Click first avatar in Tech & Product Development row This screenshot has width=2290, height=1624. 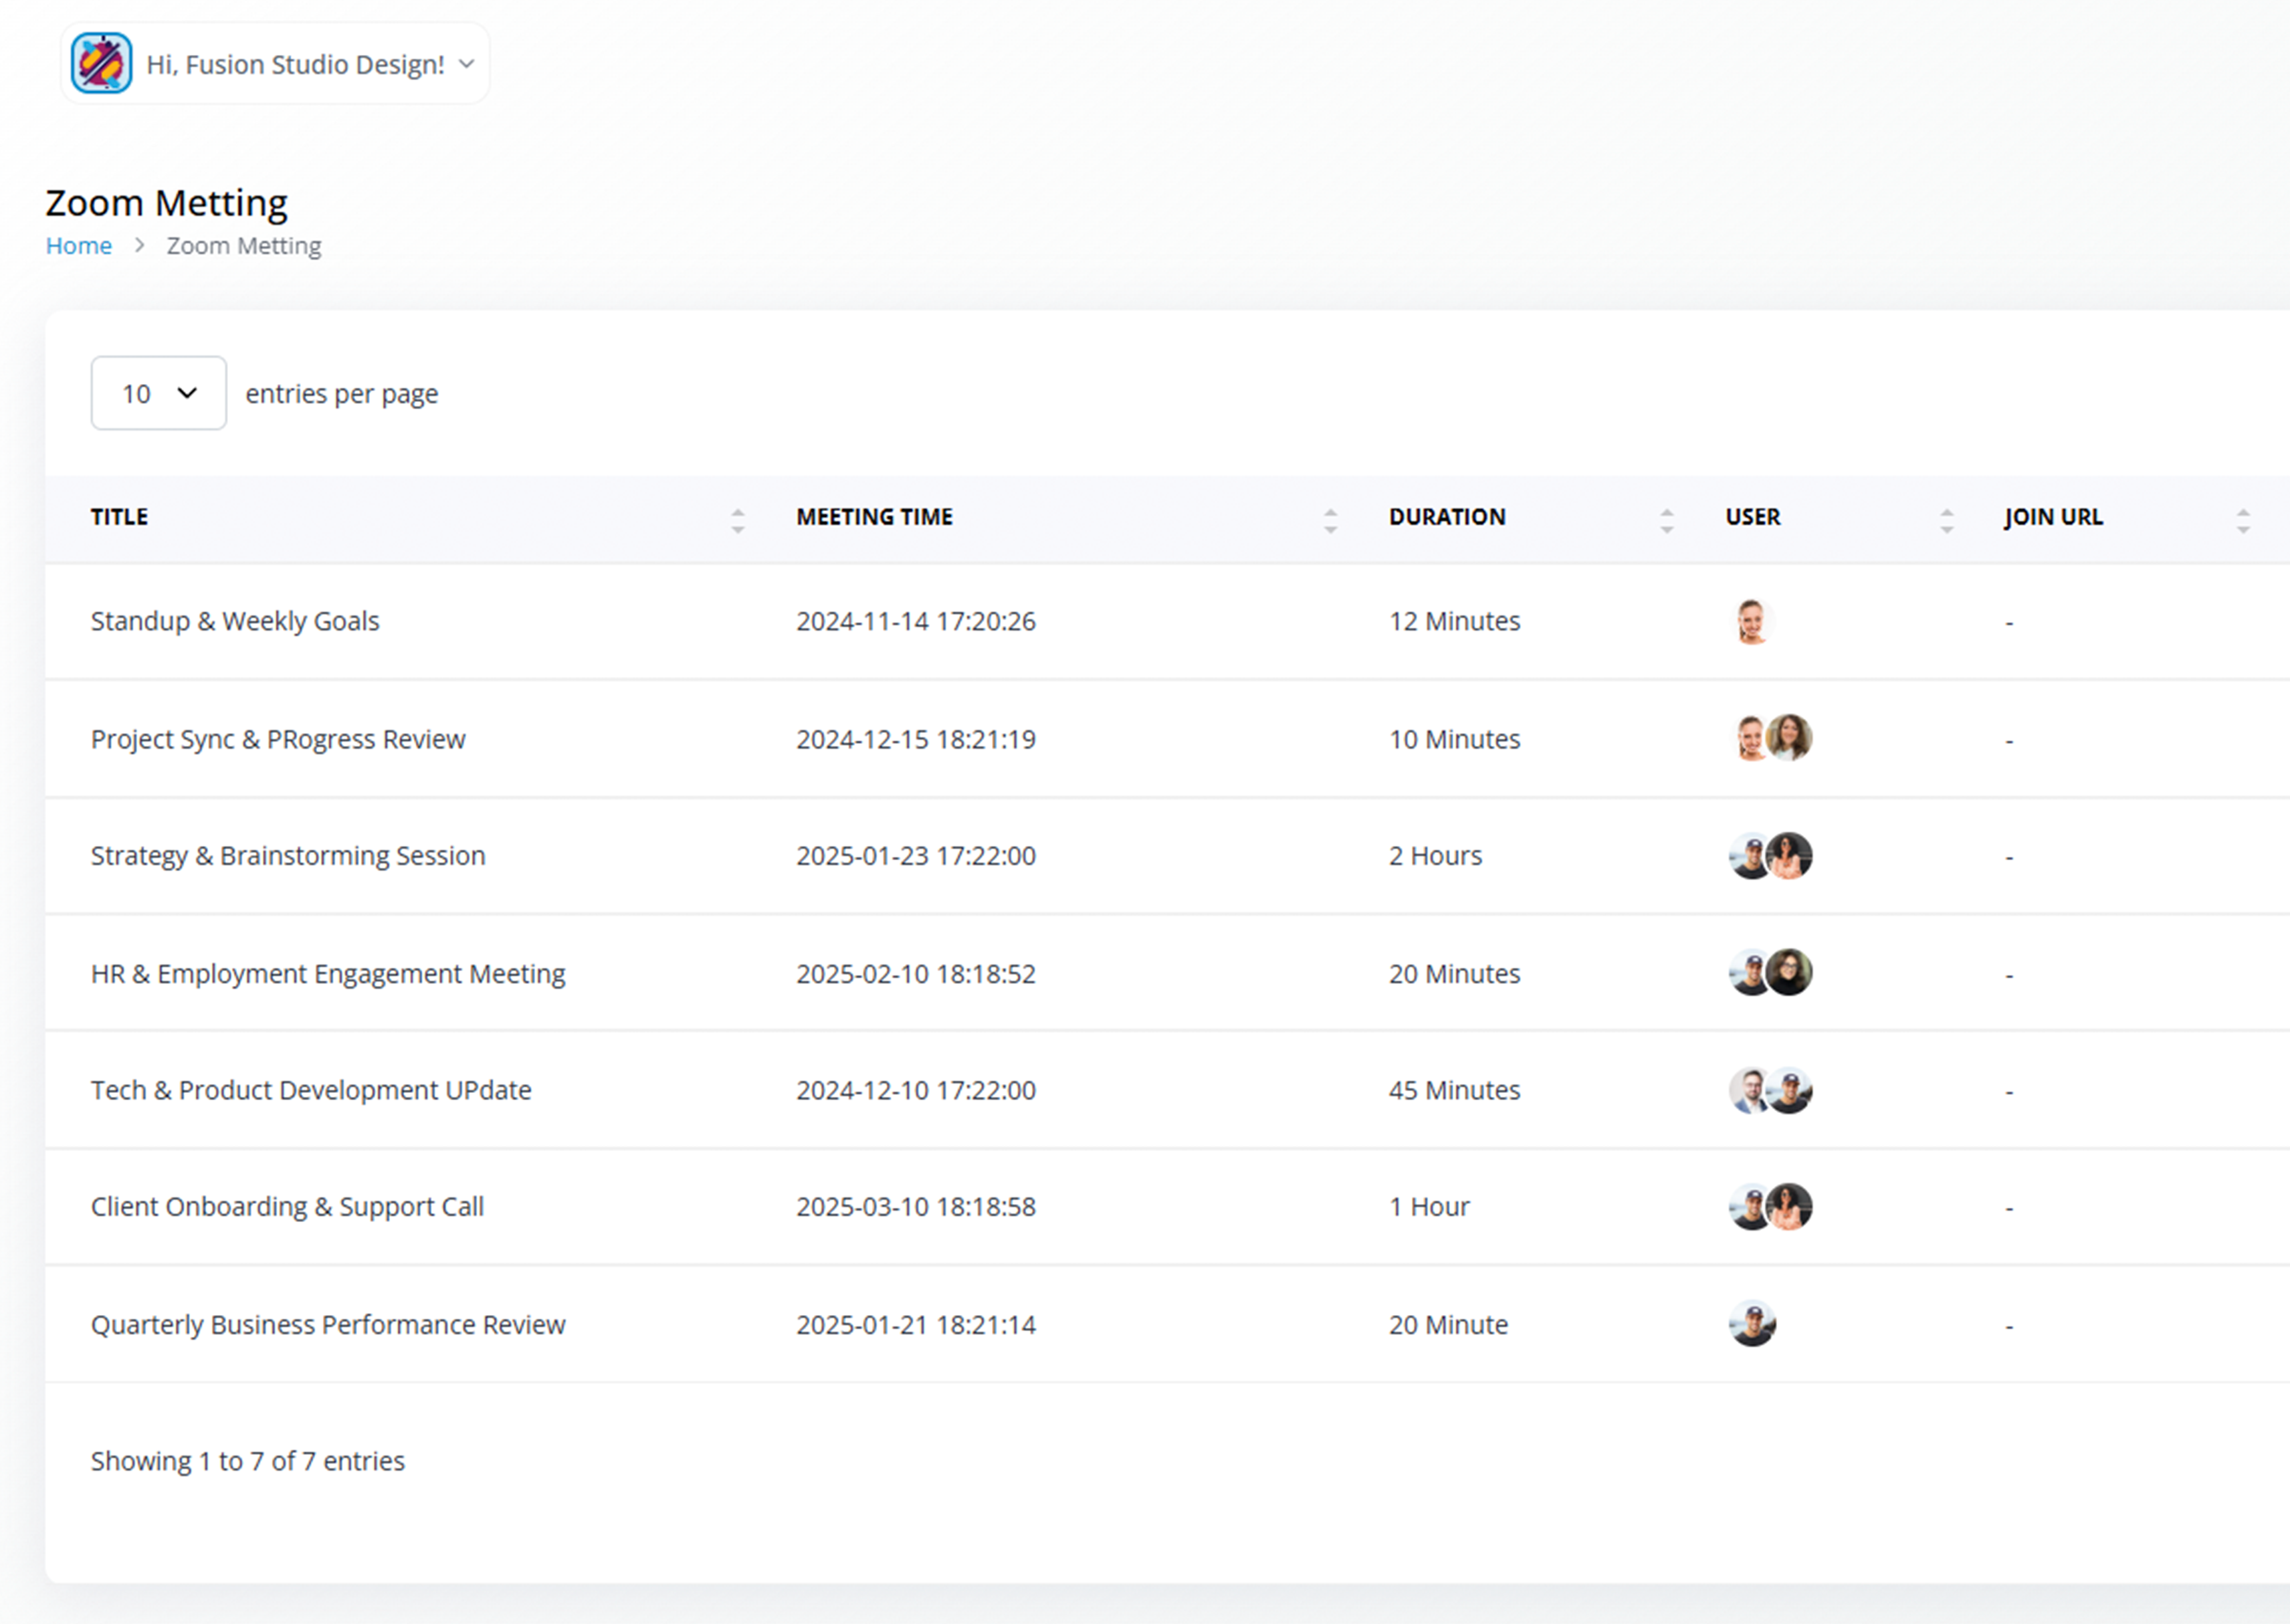1750,1090
